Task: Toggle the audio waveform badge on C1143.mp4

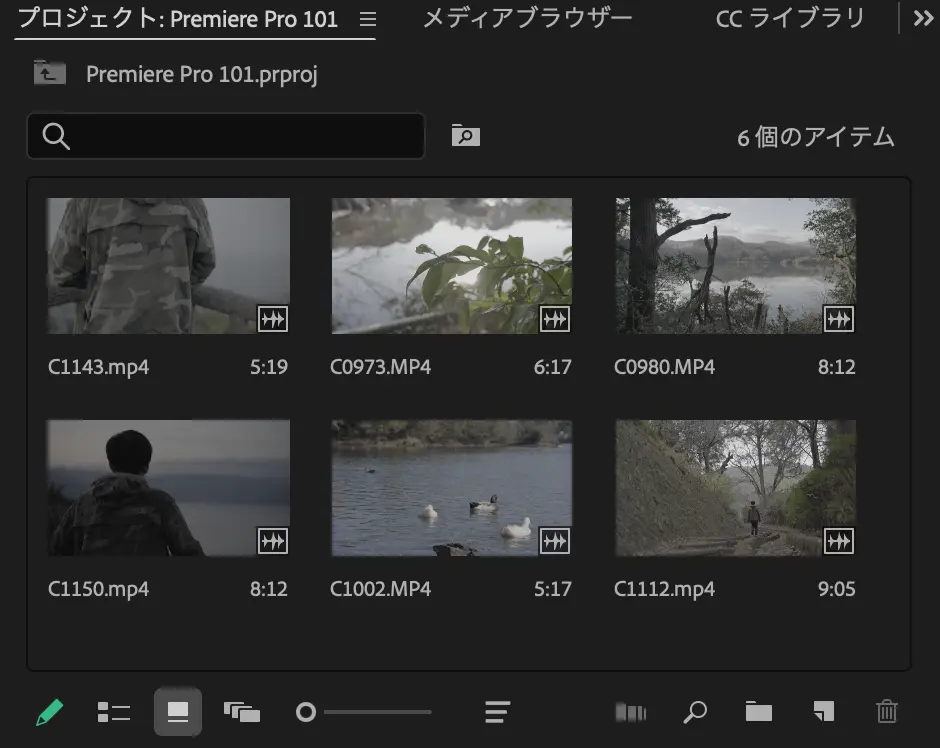Action: [274, 319]
